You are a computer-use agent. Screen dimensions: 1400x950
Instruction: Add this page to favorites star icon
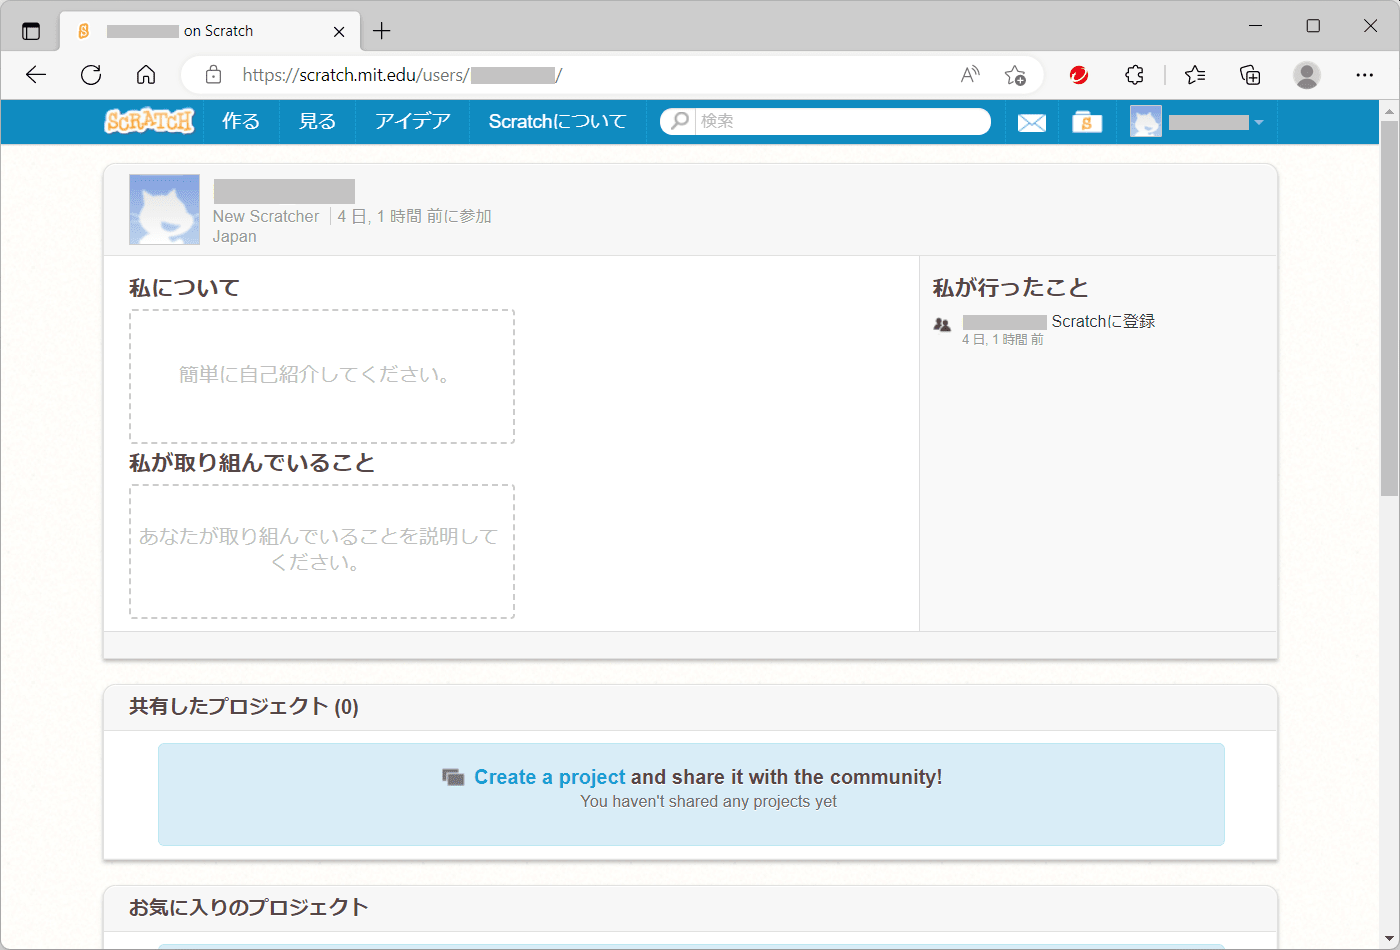coord(1014,75)
